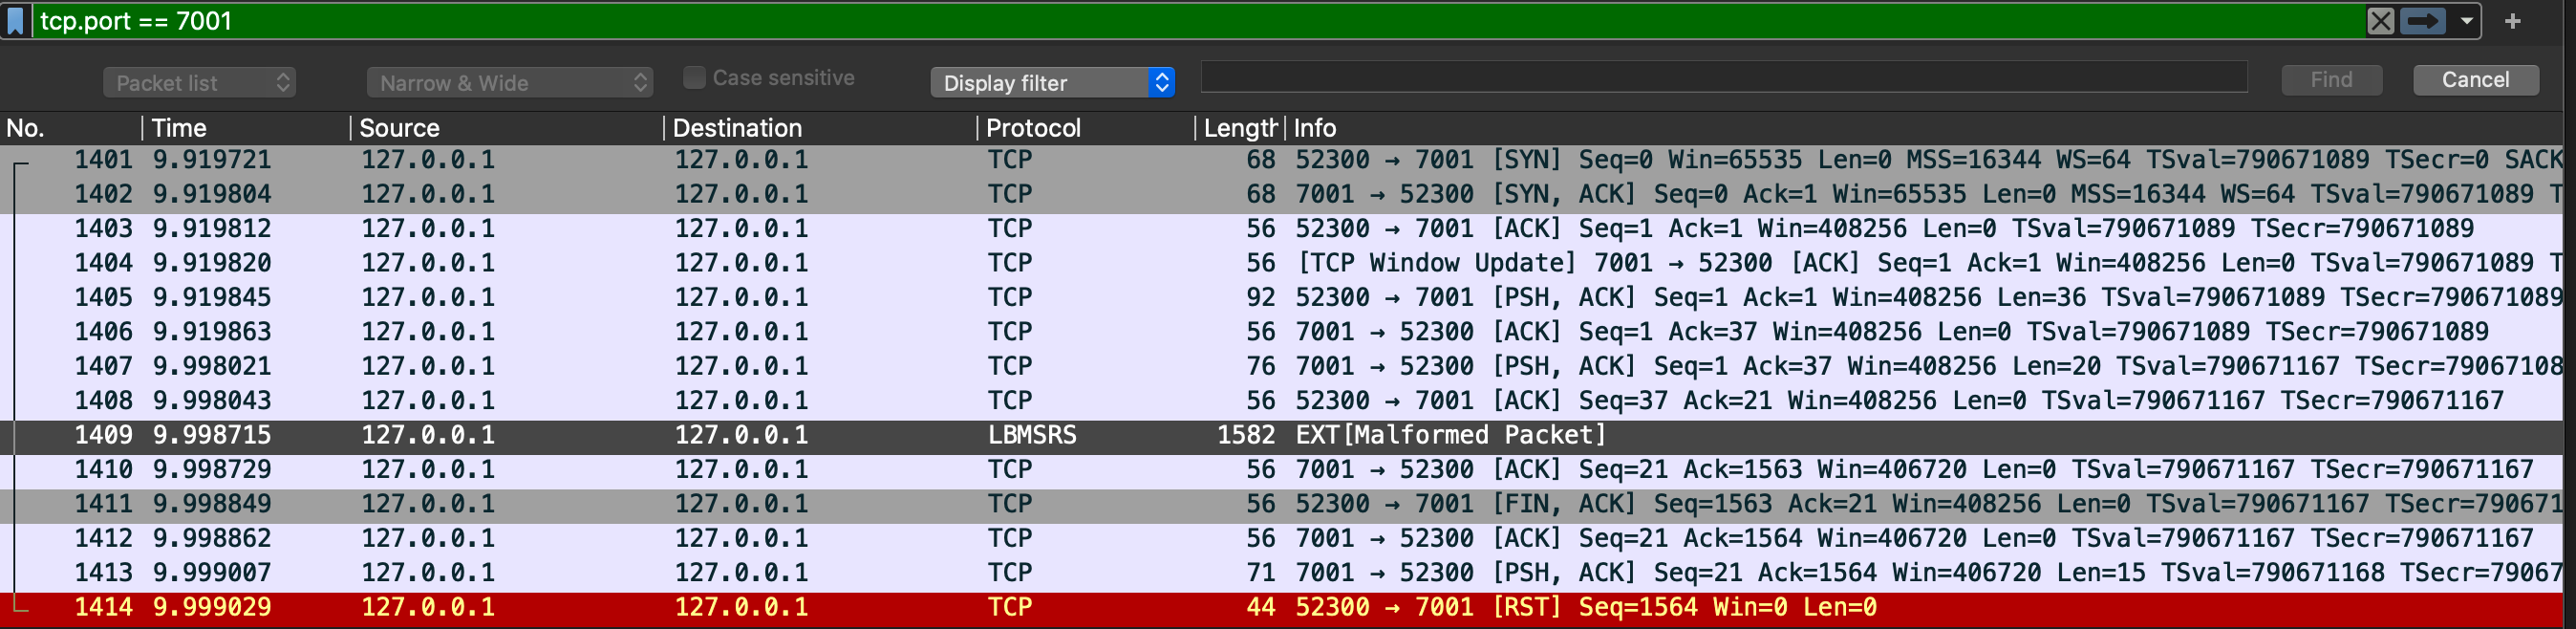This screenshot has height=629, width=2576.
Task: Open the Narrow & Wide charset dropdown
Action: click(510, 83)
